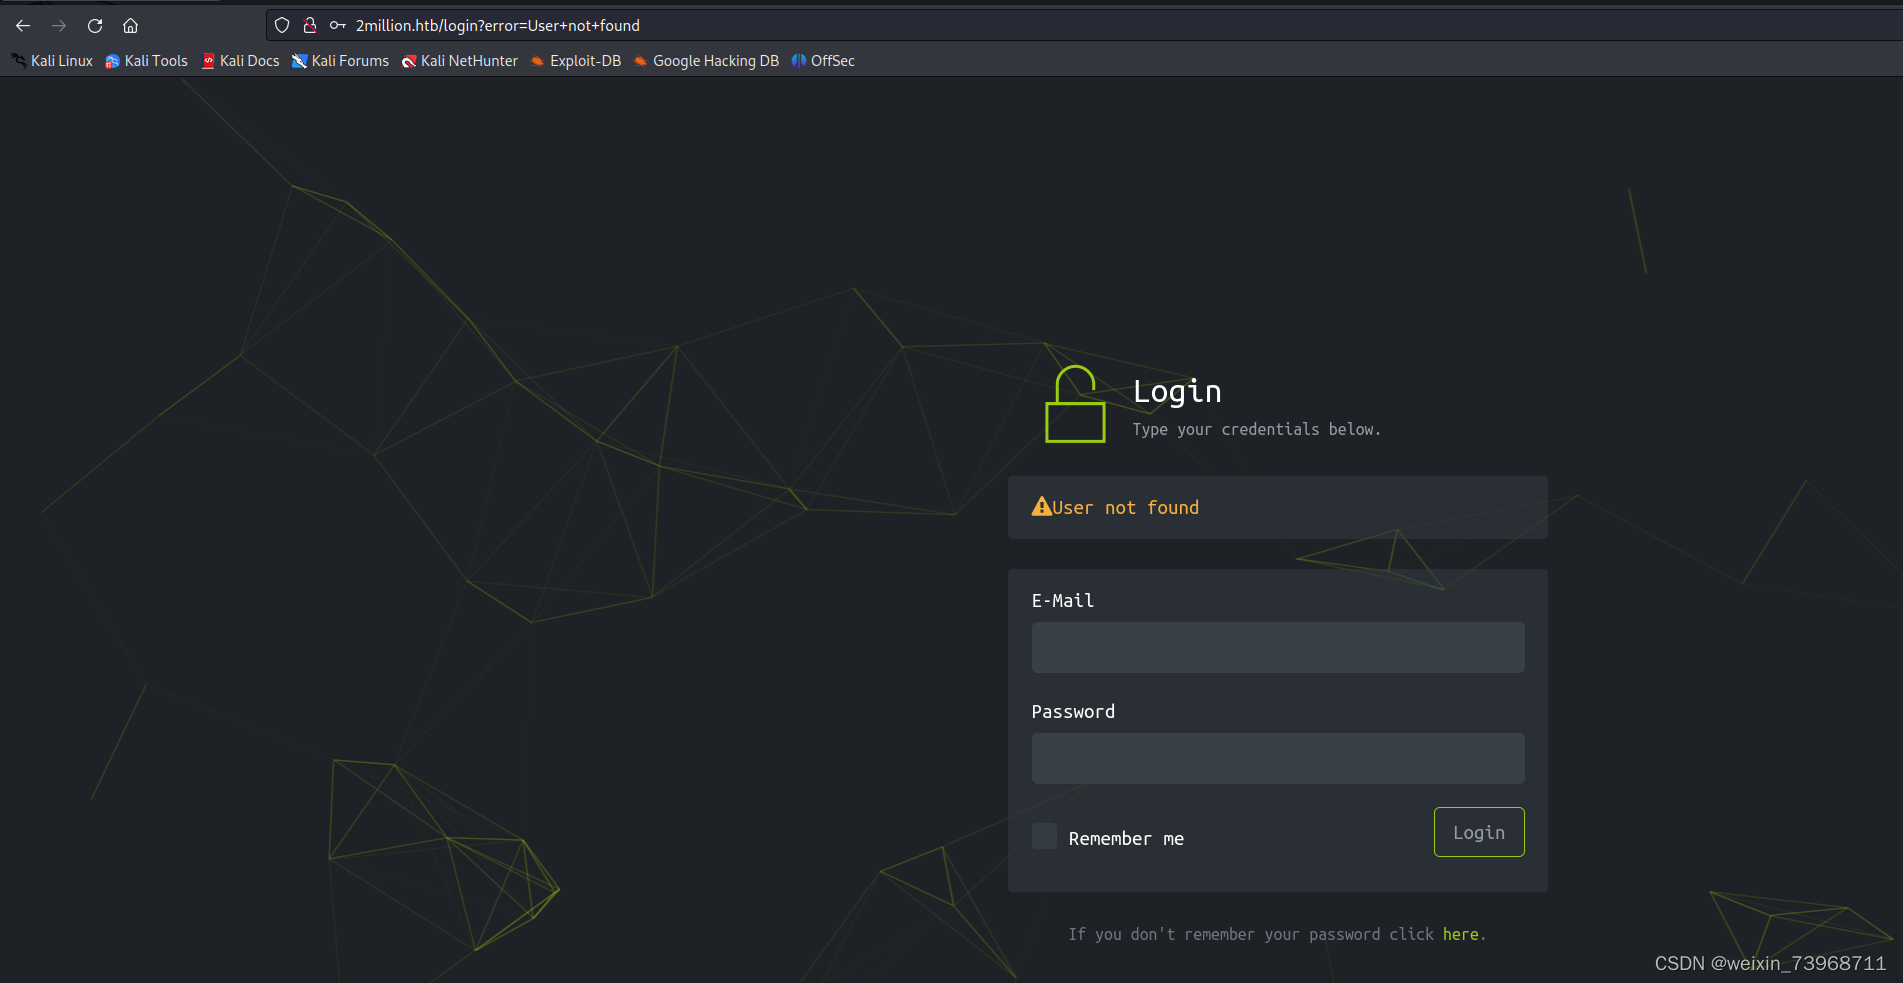Enable the Remember me checkbox

tap(1044, 835)
